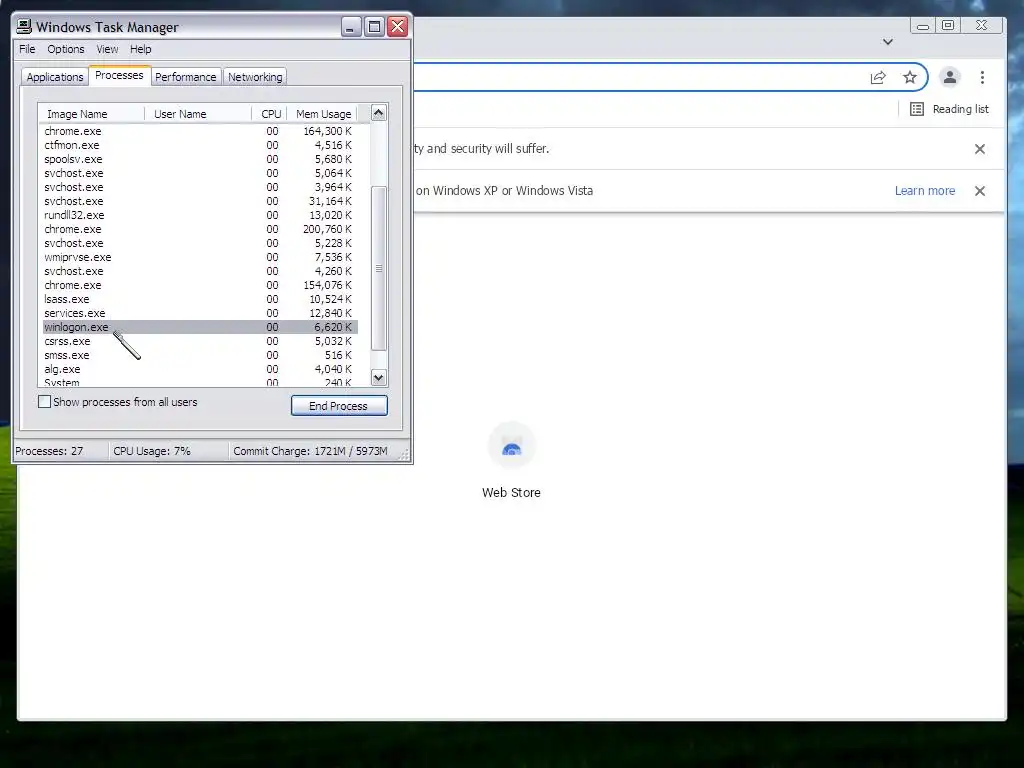Bookmark this tab star icon
The height and width of the screenshot is (768, 1024).
[910, 78]
